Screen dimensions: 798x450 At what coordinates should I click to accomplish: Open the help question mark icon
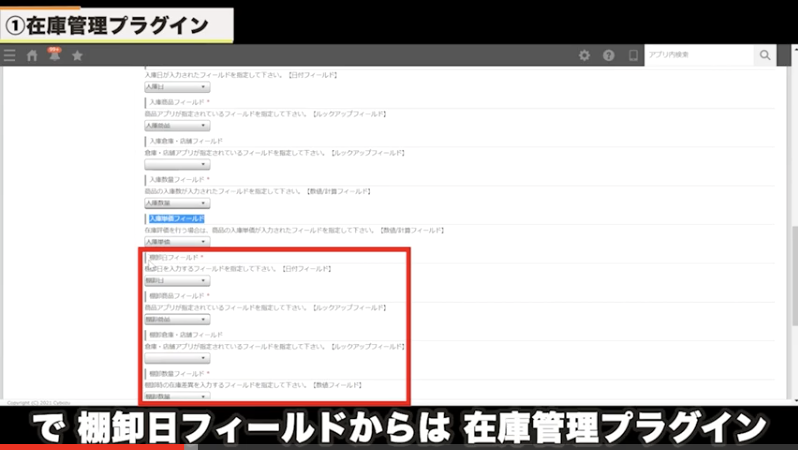coord(608,55)
